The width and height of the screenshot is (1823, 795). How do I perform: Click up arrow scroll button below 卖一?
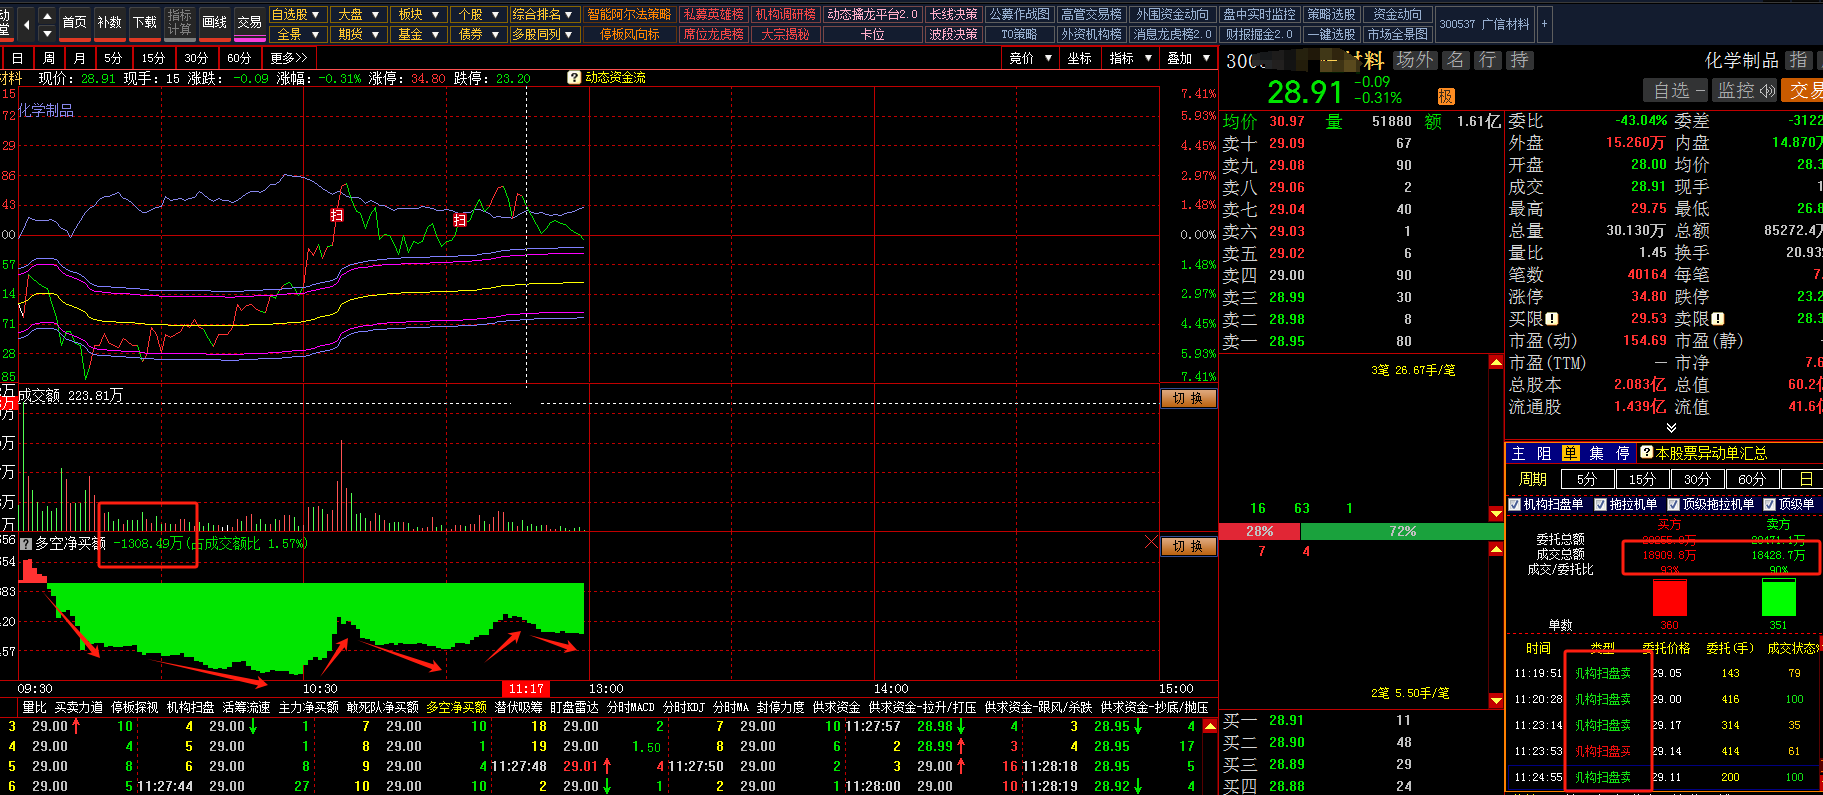[x=1496, y=362]
